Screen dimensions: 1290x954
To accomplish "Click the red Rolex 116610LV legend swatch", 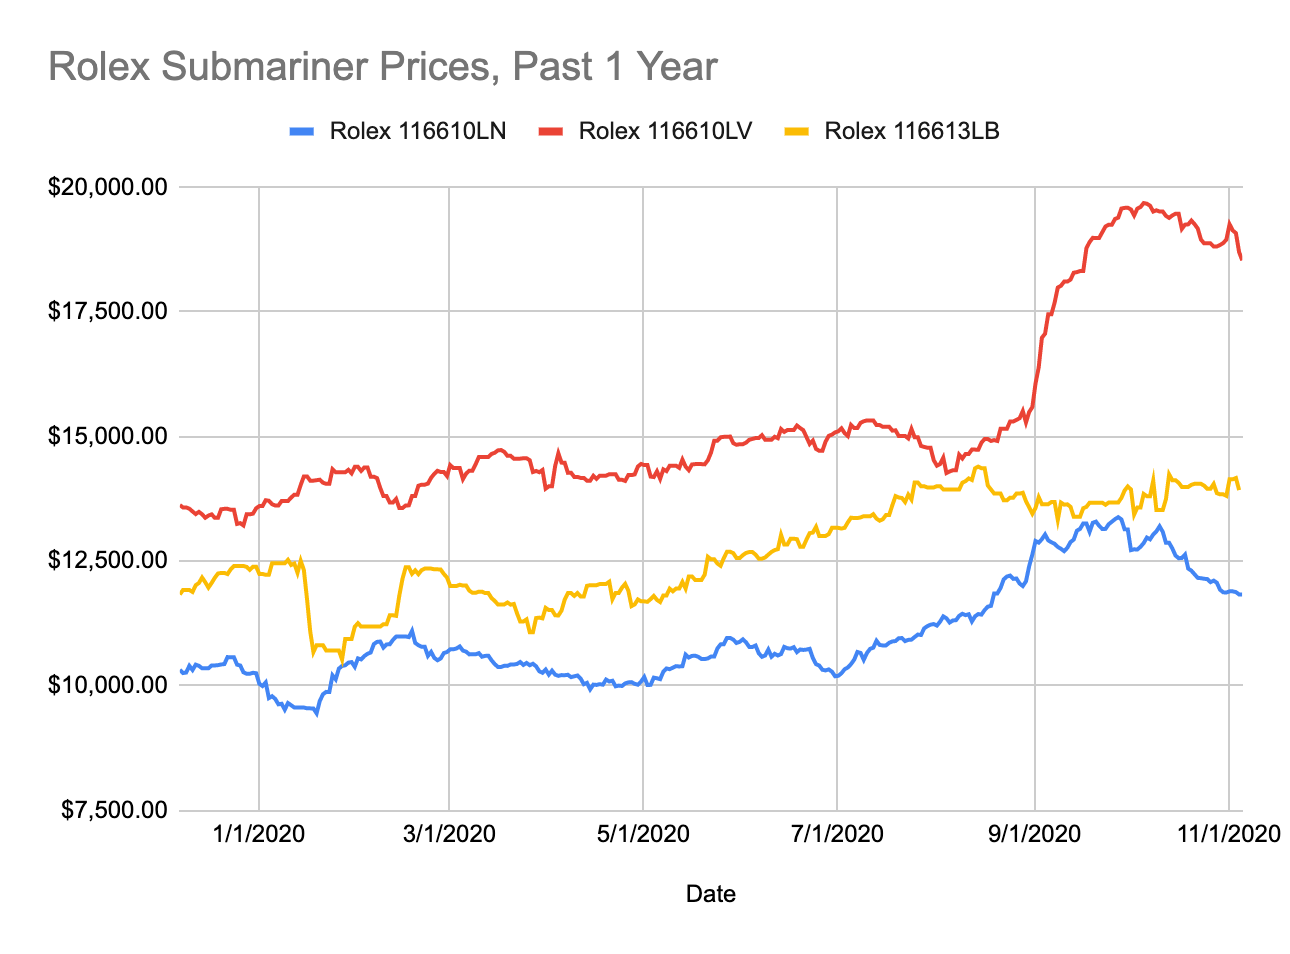I will (551, 131).
